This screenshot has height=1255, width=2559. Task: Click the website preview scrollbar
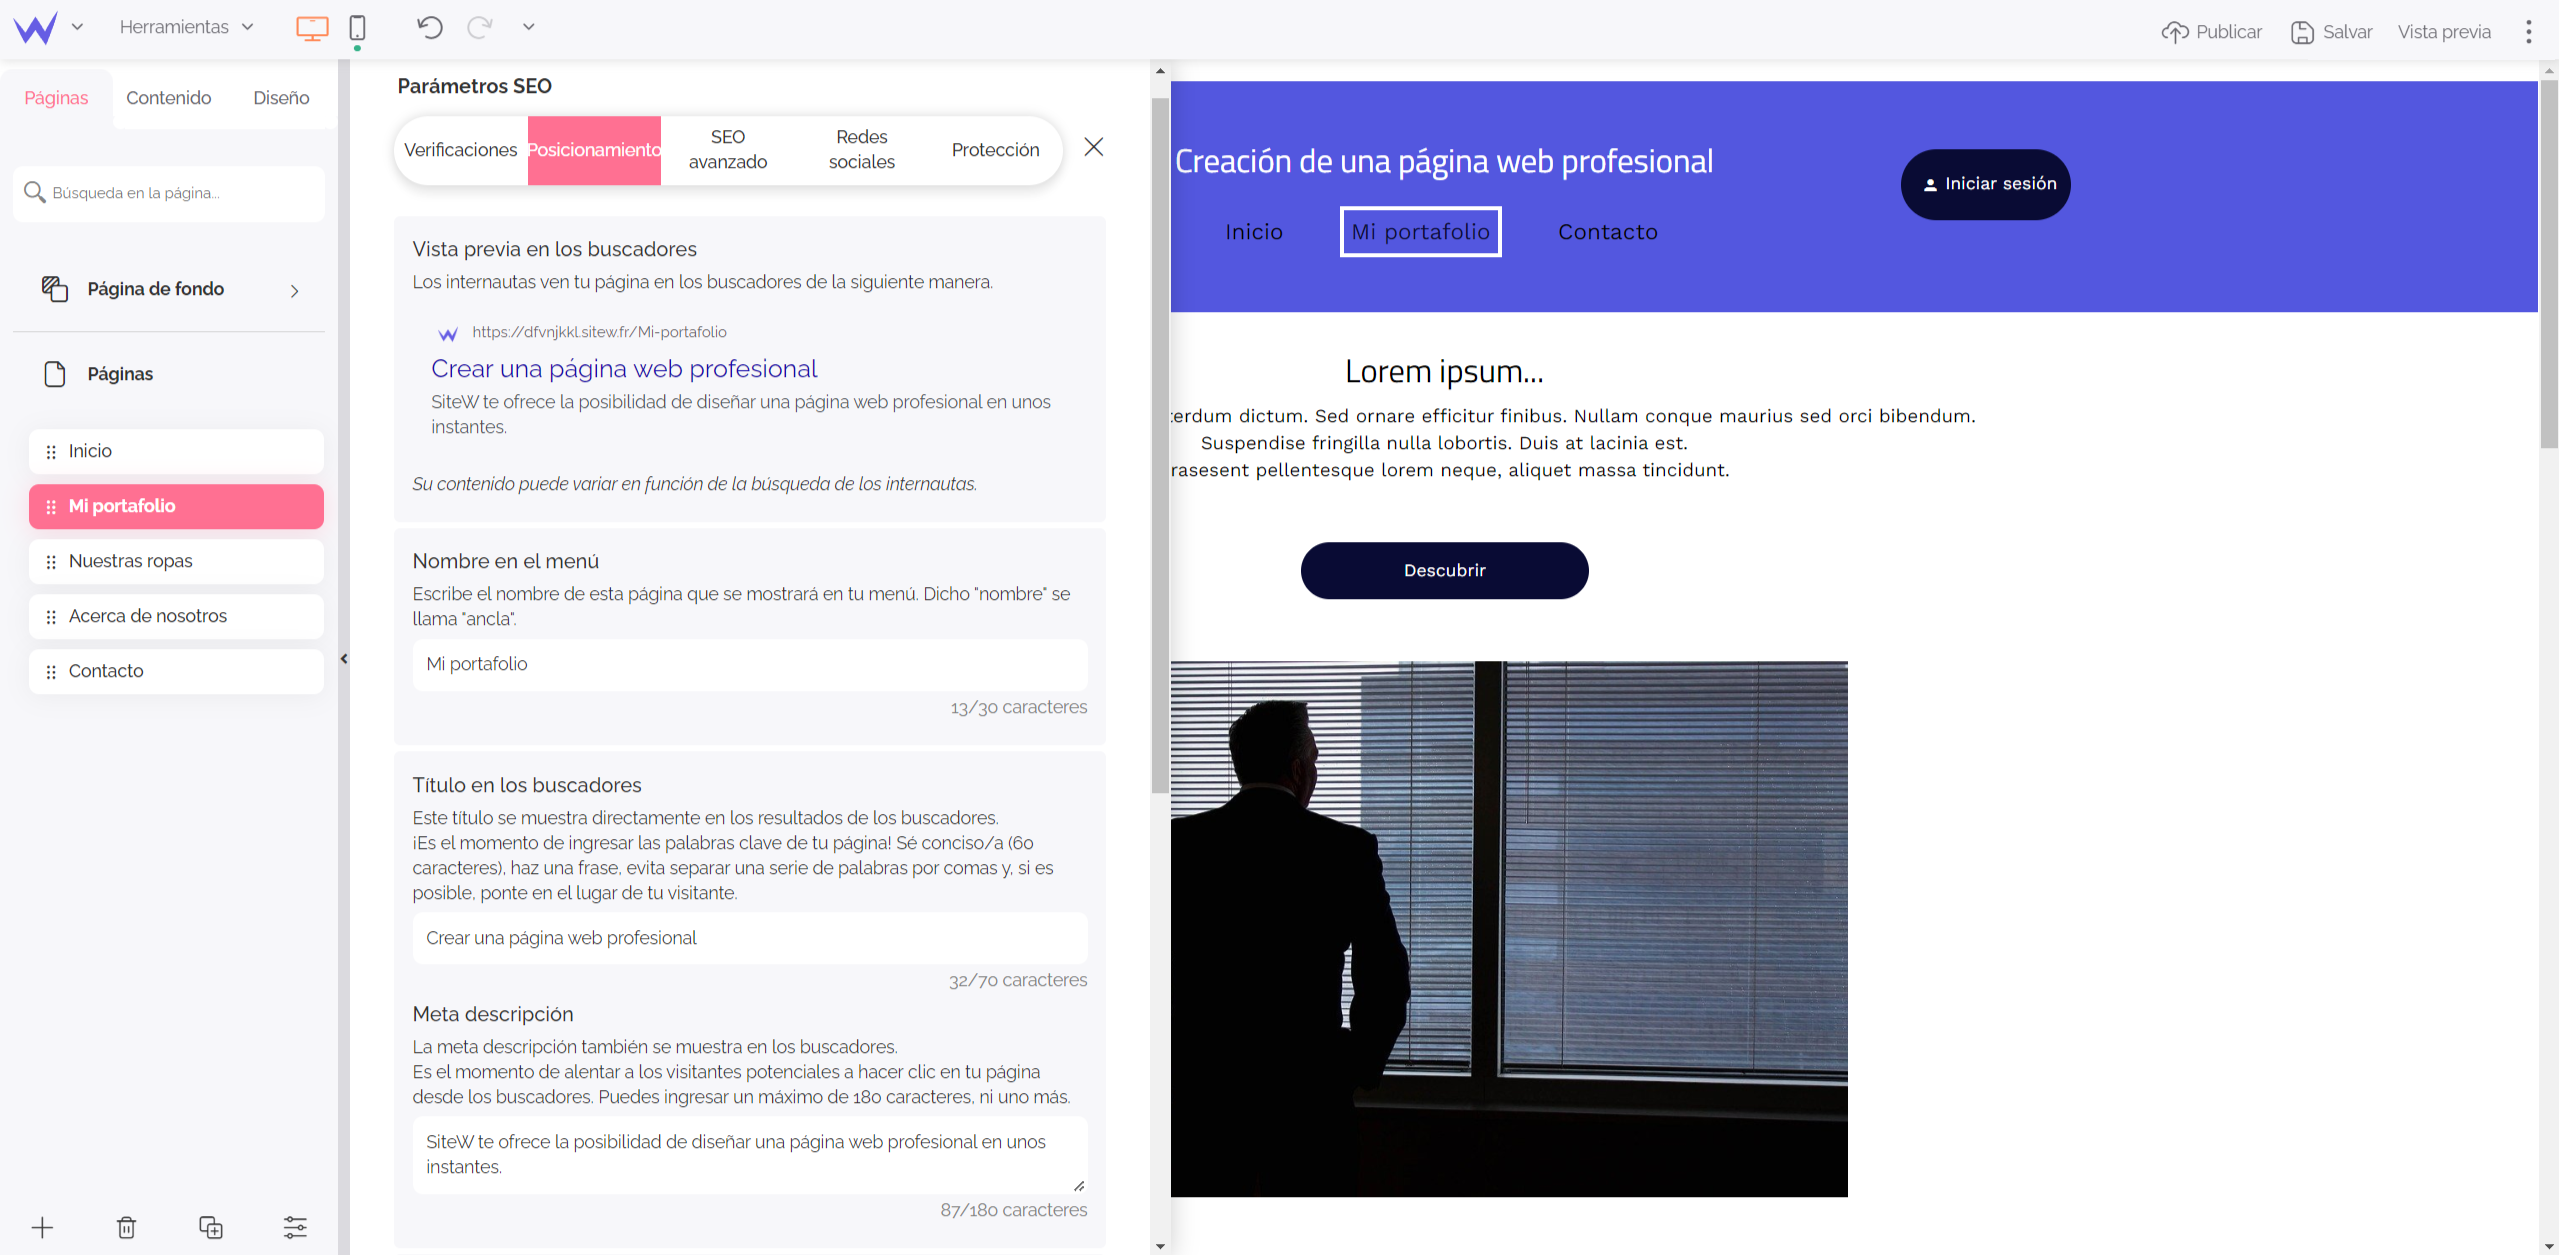[x=2549, y=265]
